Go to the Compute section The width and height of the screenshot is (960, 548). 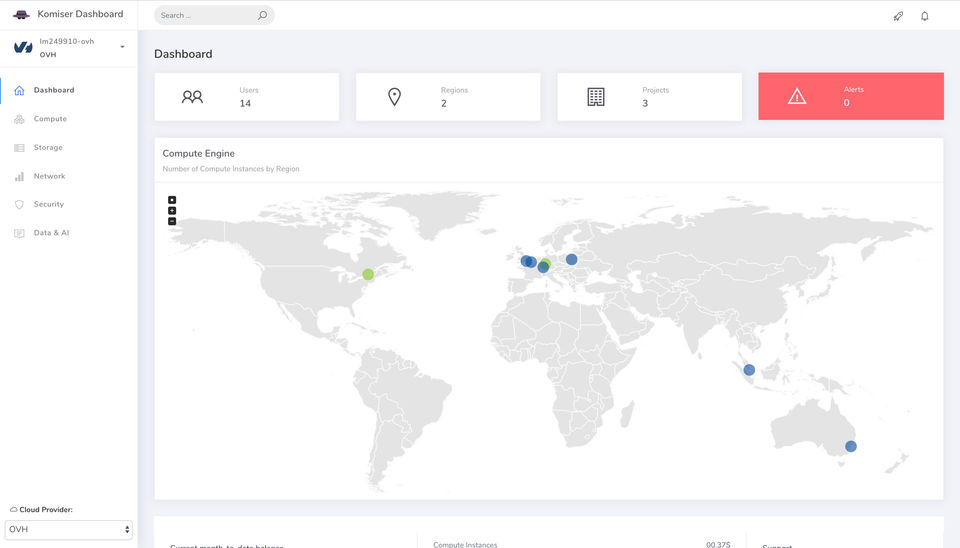(50, 119)
